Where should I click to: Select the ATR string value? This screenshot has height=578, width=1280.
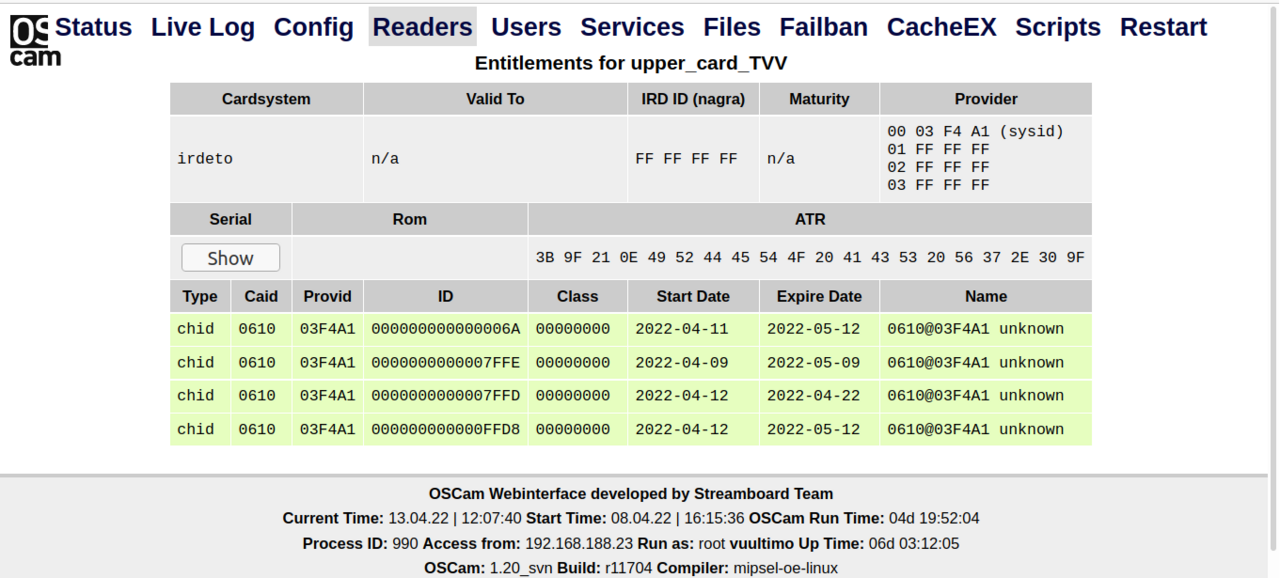(810, 257)
